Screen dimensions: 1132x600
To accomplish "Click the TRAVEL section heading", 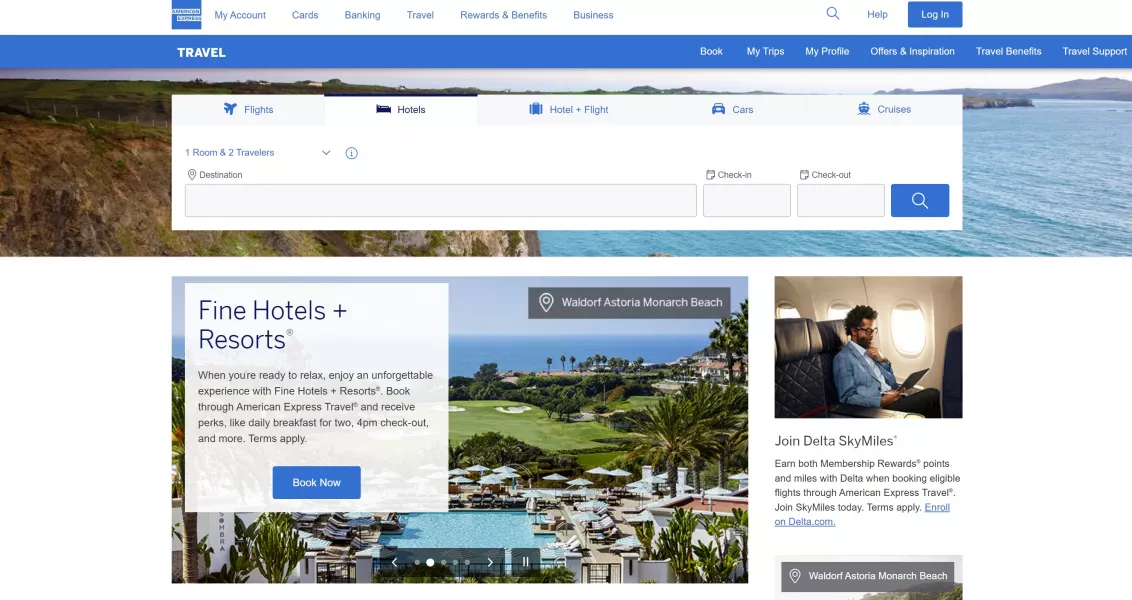I will coord(201,53).
